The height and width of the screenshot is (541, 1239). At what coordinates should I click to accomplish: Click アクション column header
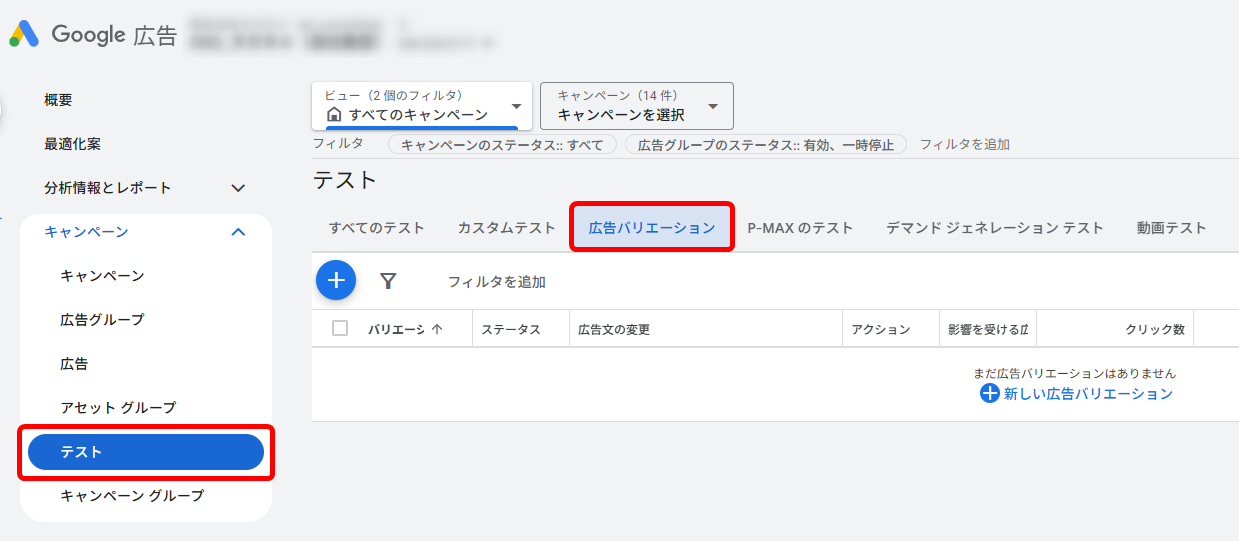pyautogui.click(x=881, y=329)
